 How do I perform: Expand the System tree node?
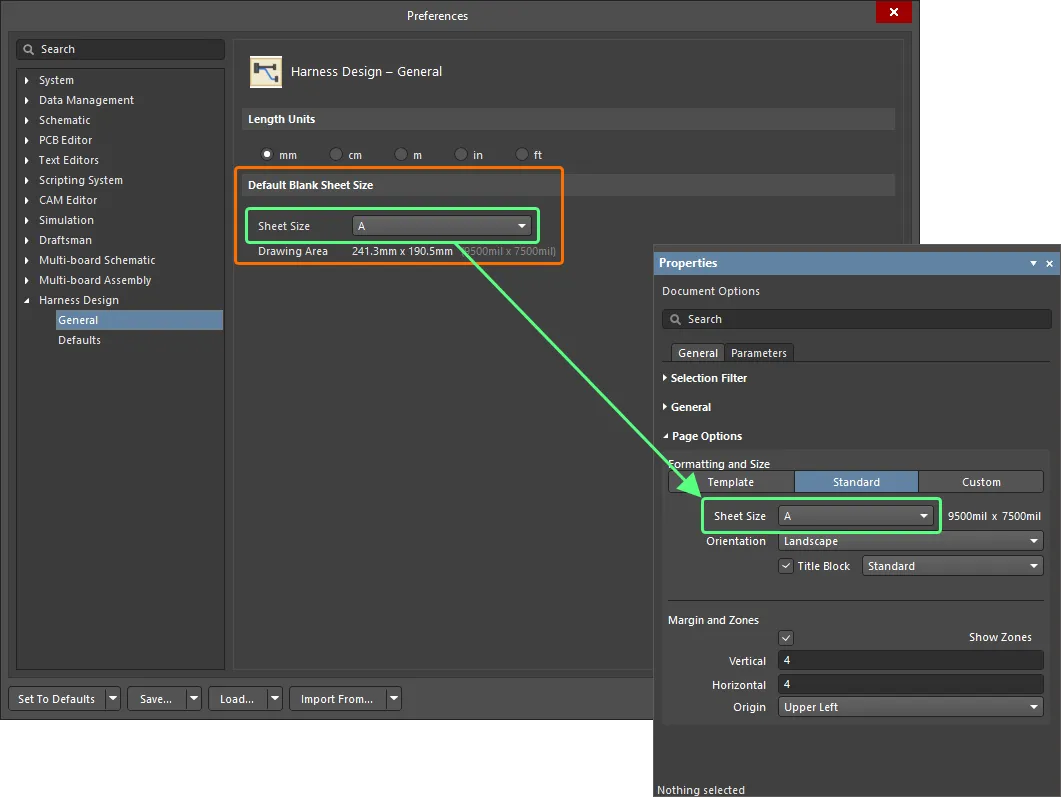tap(27, 80)
